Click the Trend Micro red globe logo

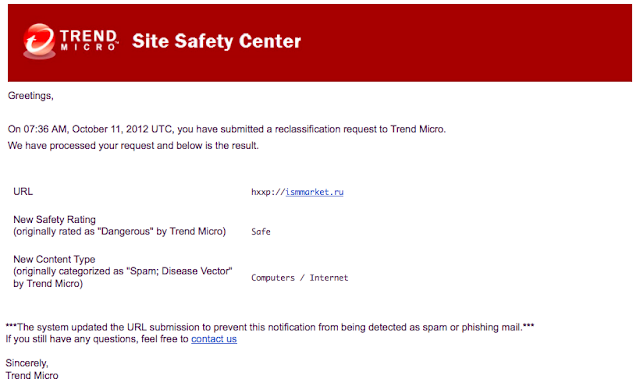point(39,41)
